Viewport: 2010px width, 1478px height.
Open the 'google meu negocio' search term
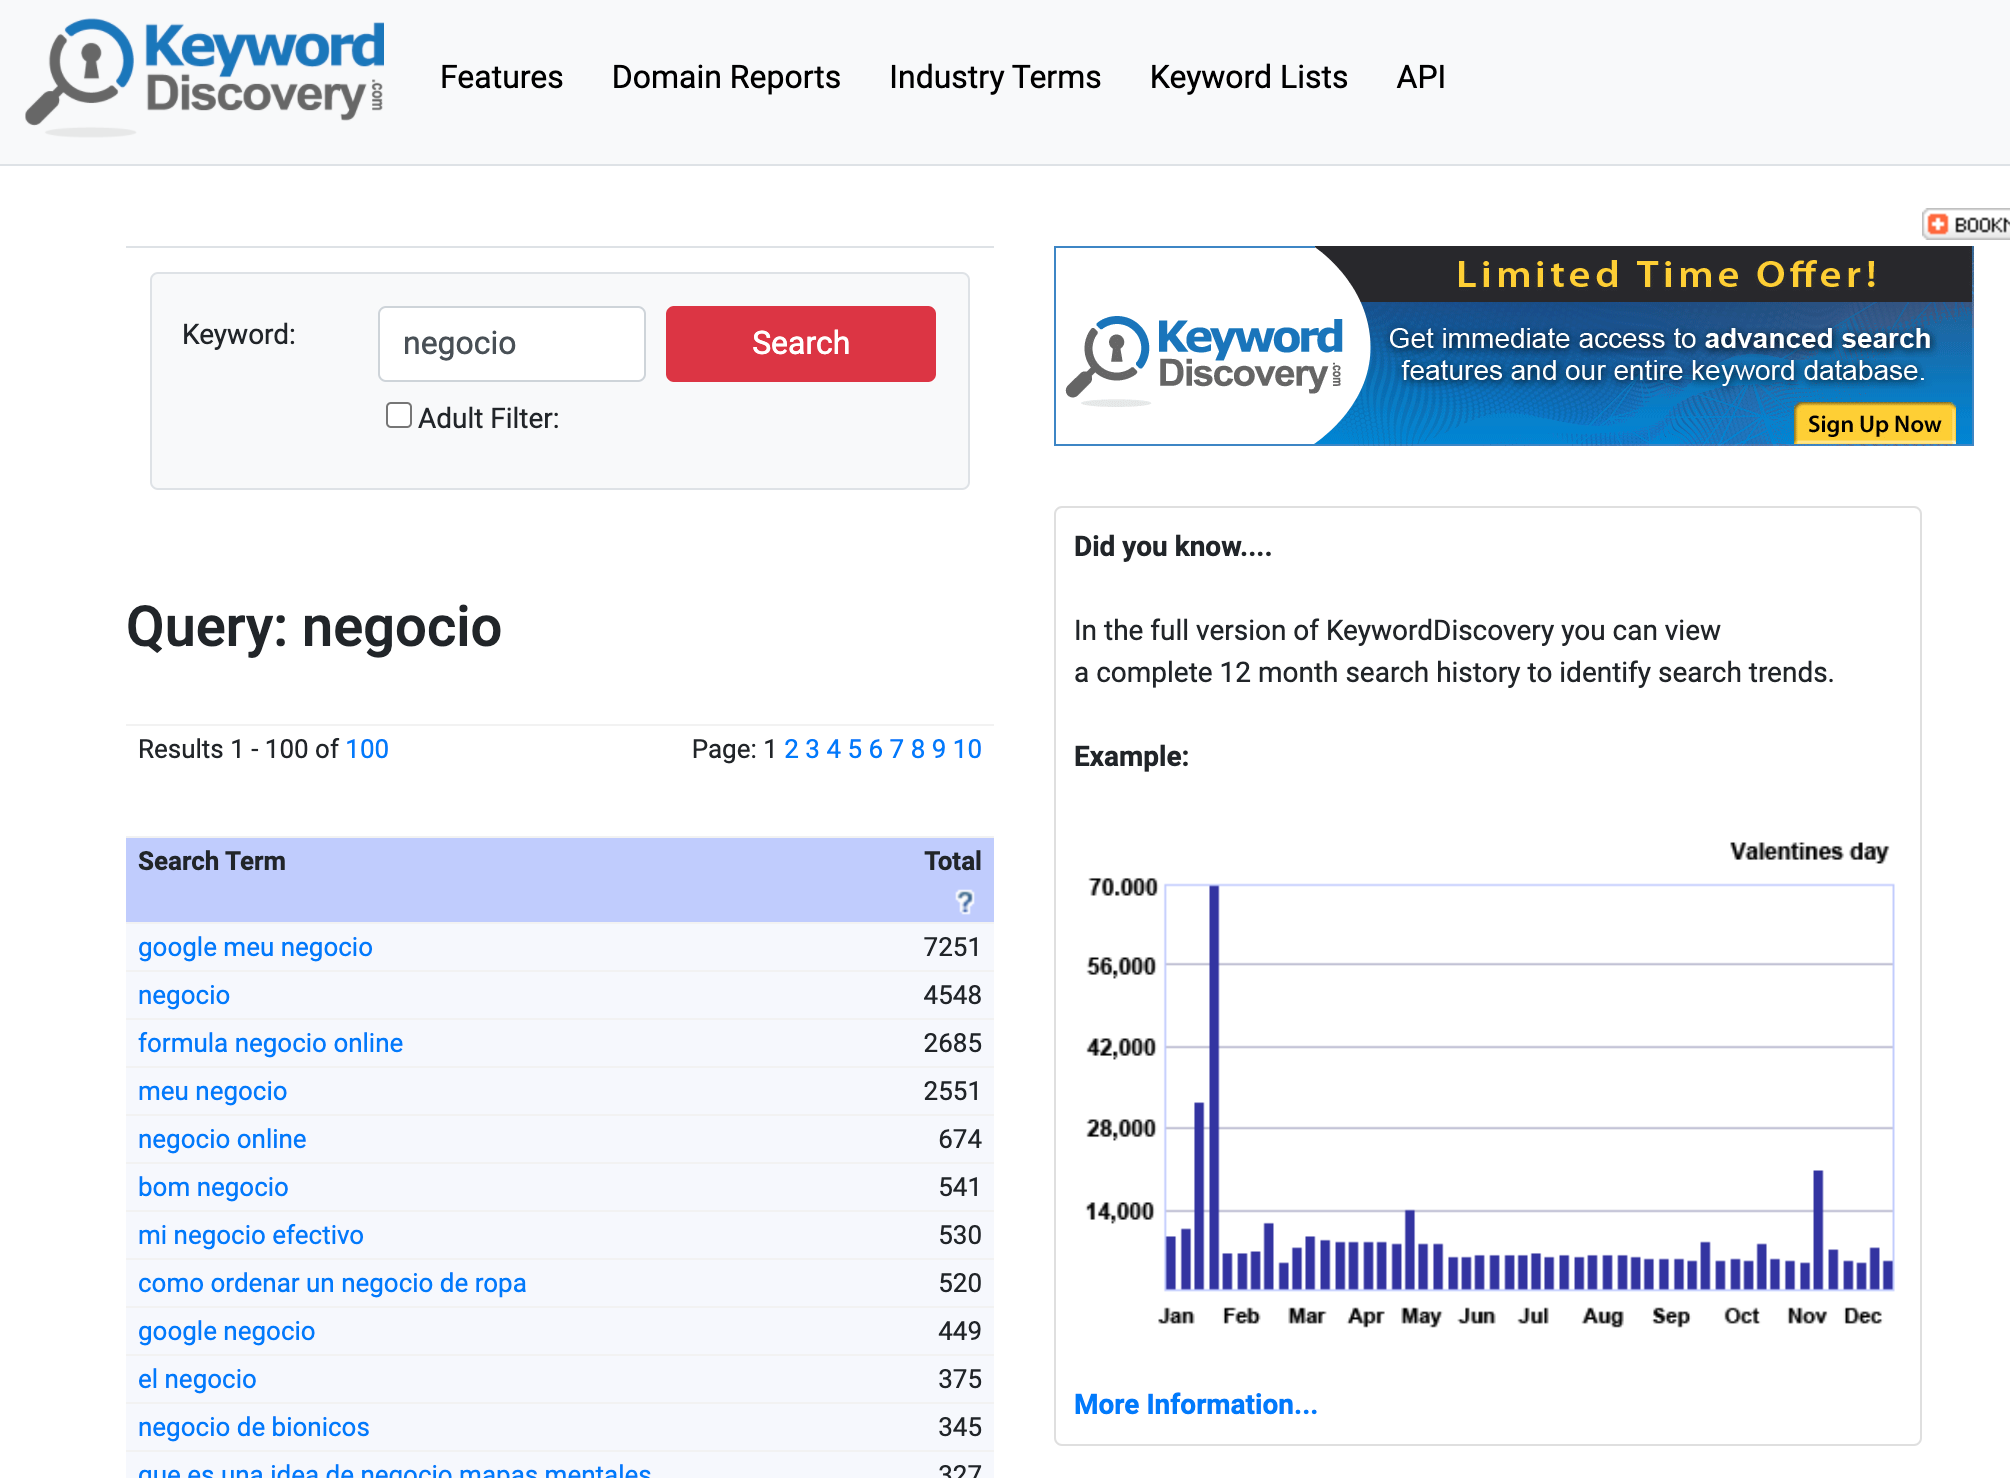tap(255, 947)
